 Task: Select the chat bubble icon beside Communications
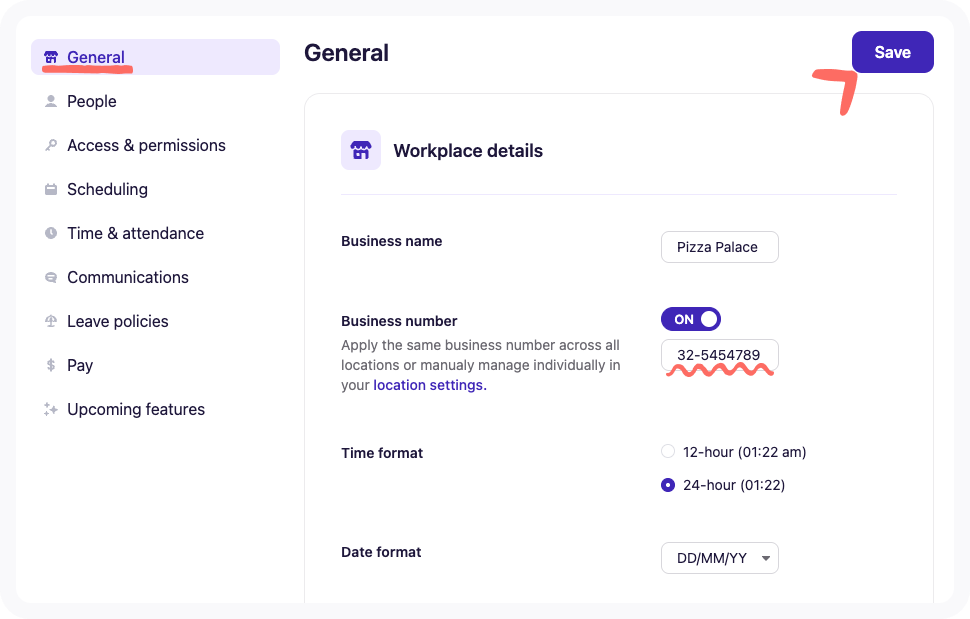pyautogui.click(x=49, y=277)
